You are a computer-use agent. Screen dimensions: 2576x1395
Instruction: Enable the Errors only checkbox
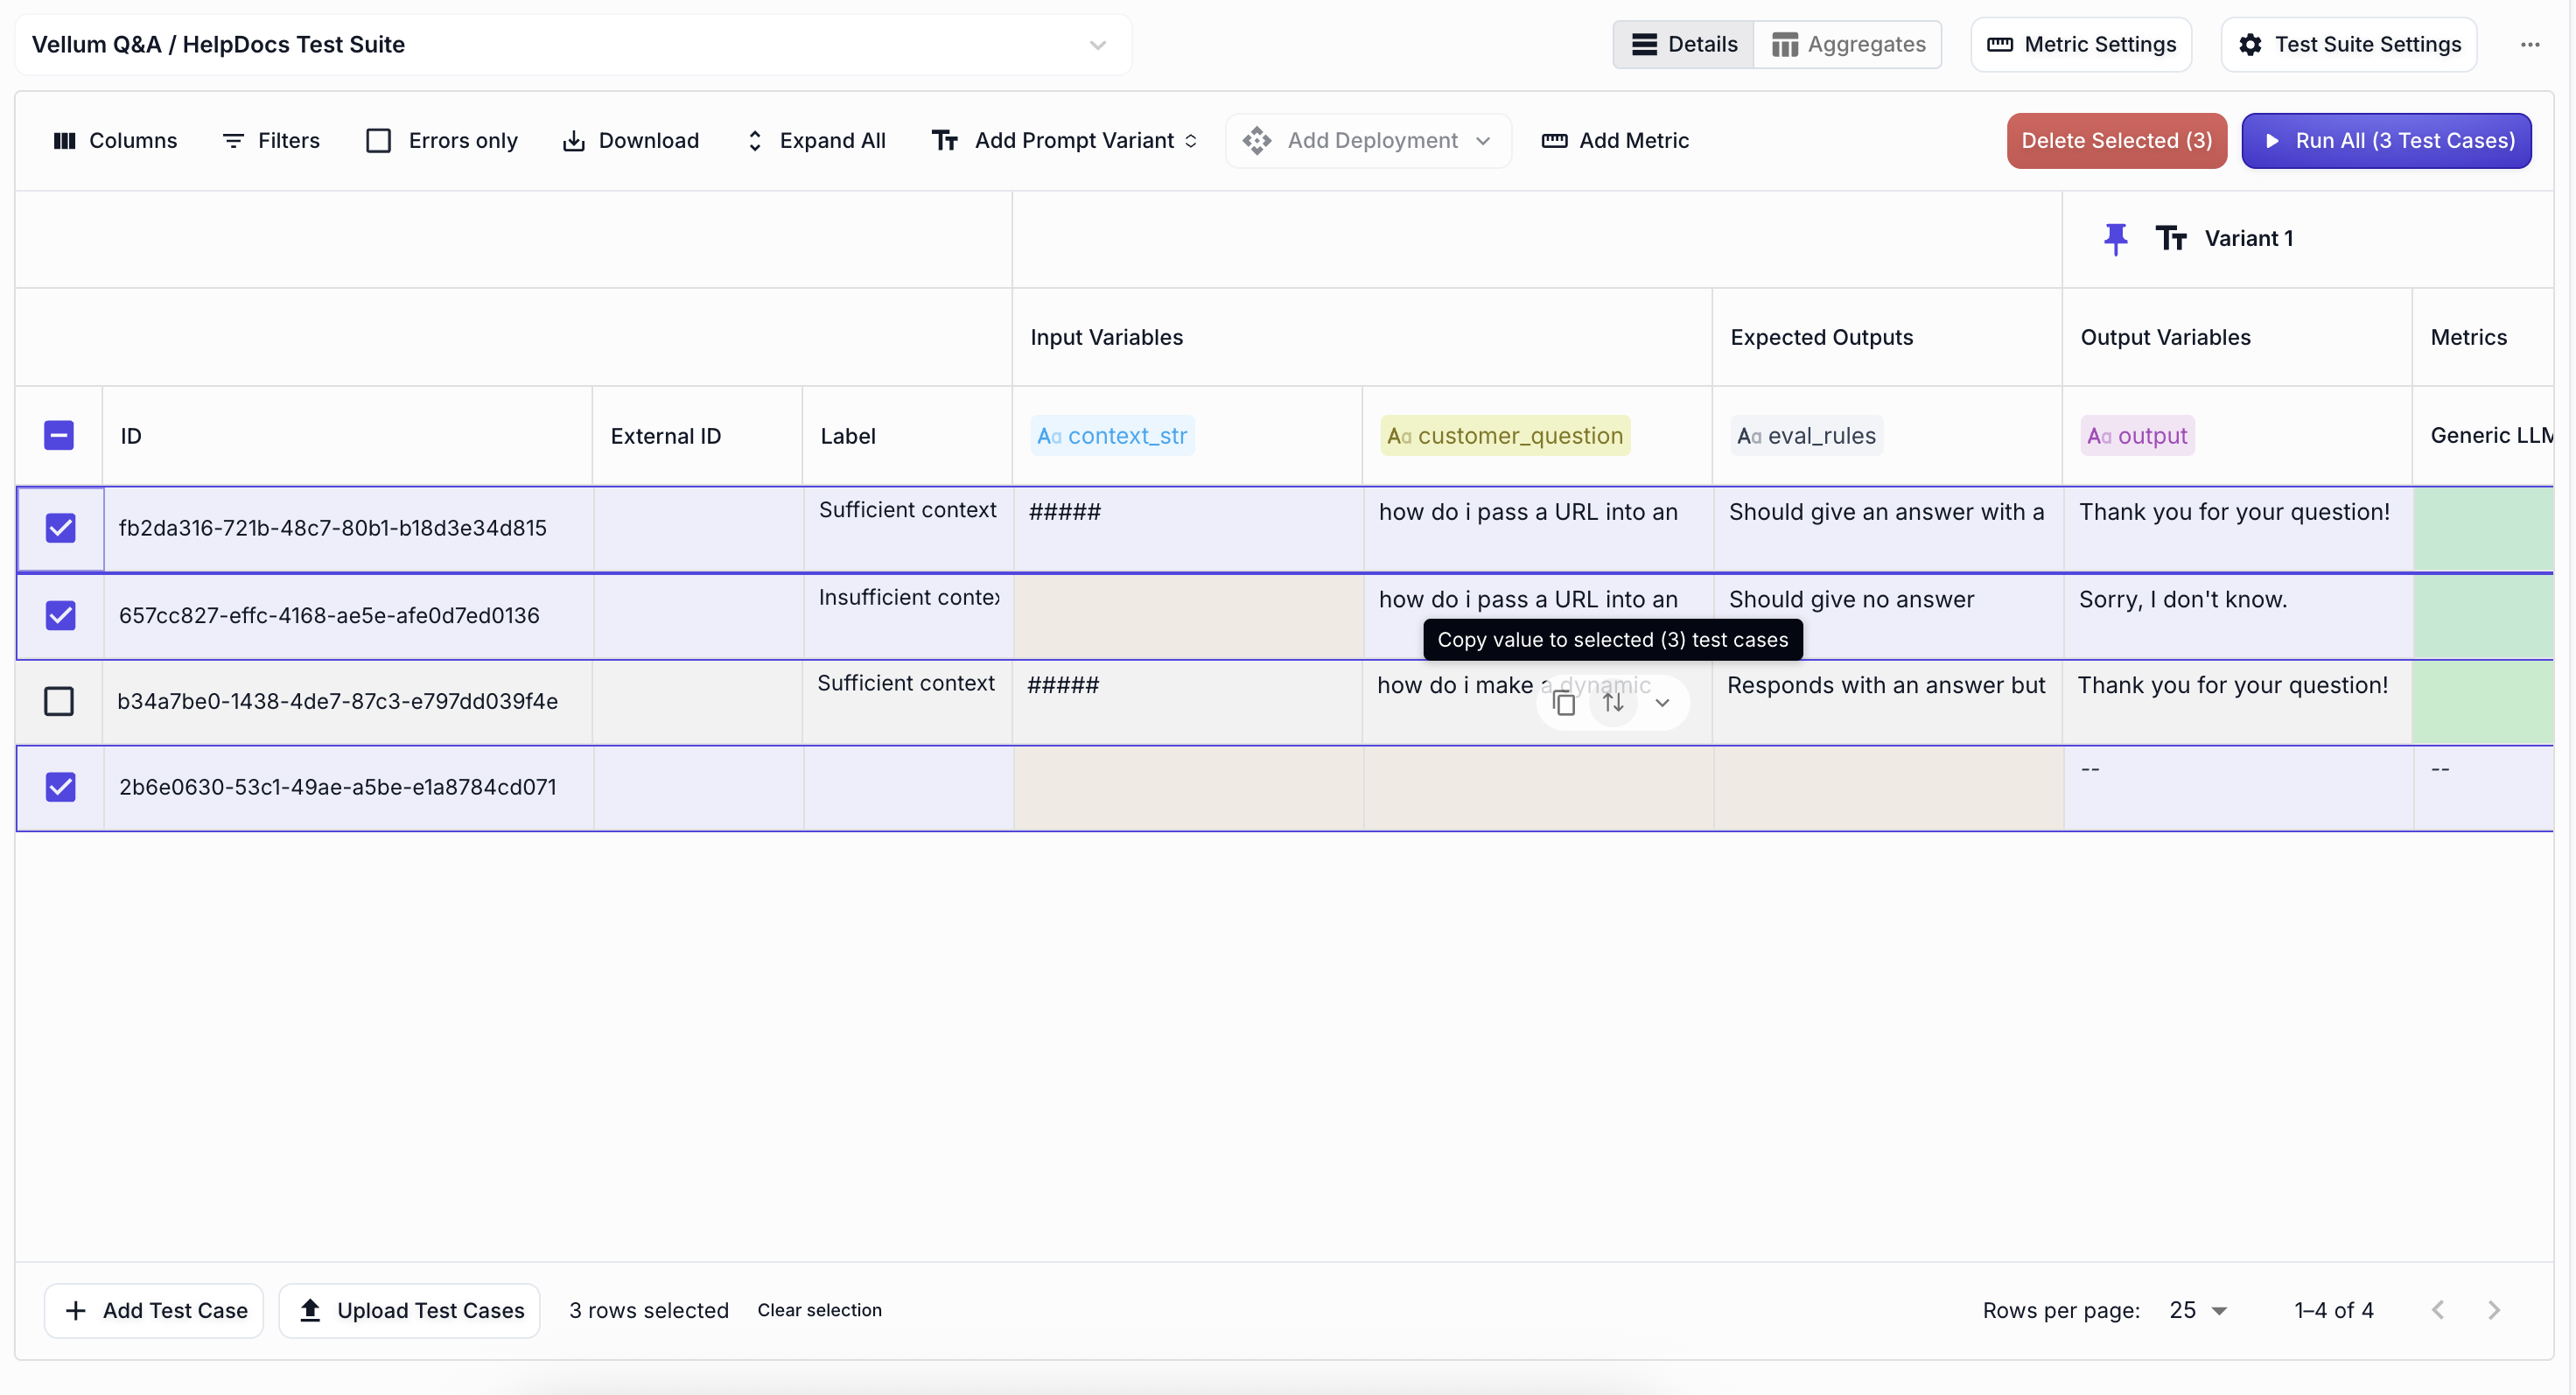pyautogui.click(x=378, y=141)
